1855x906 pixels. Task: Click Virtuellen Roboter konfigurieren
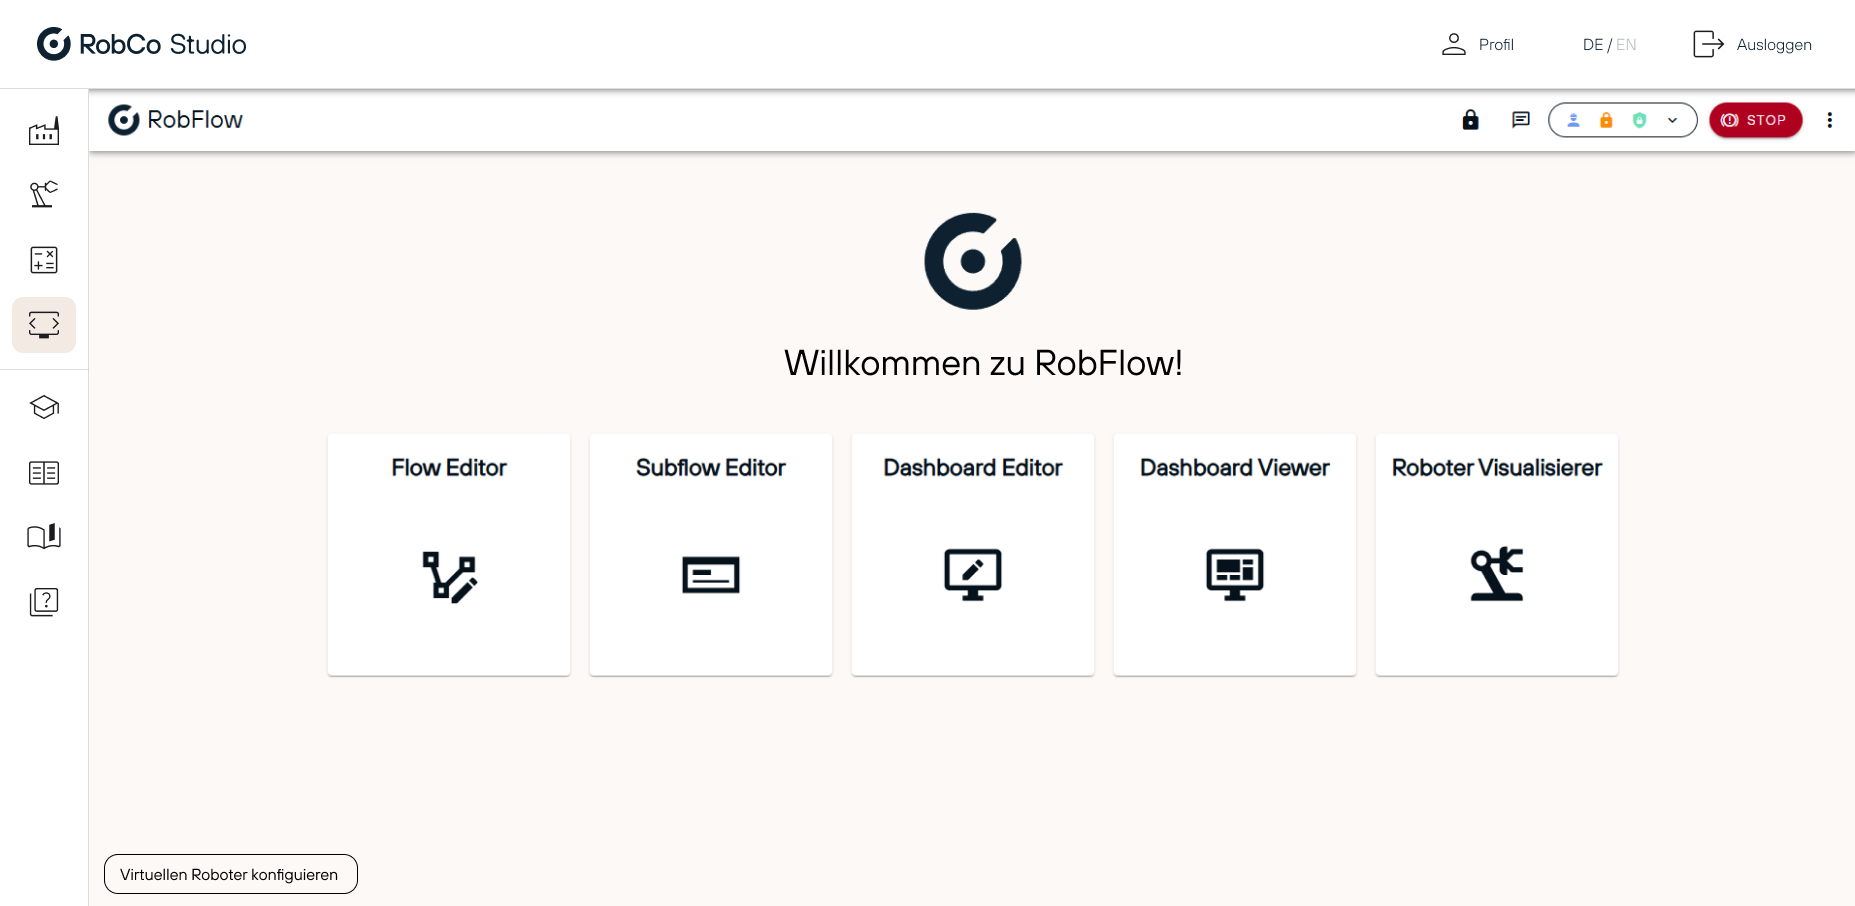tap(230, 874)
